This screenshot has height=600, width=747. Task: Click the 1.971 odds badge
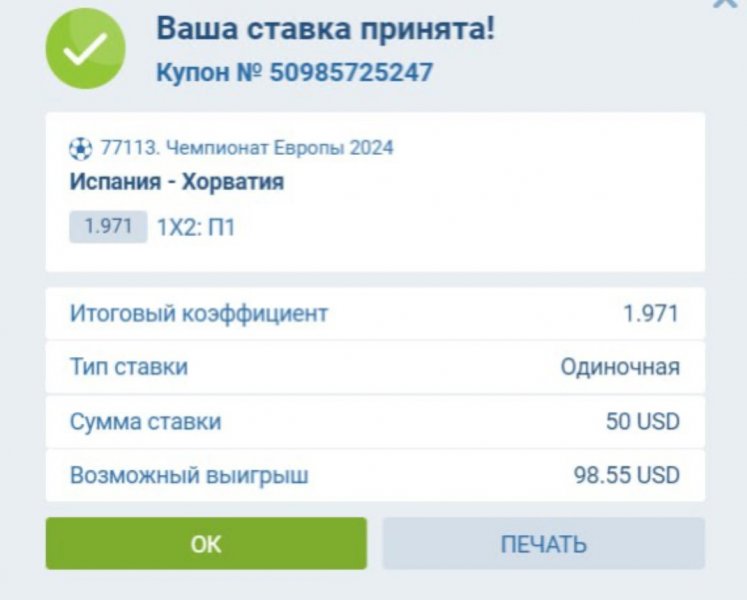(108, 227)
